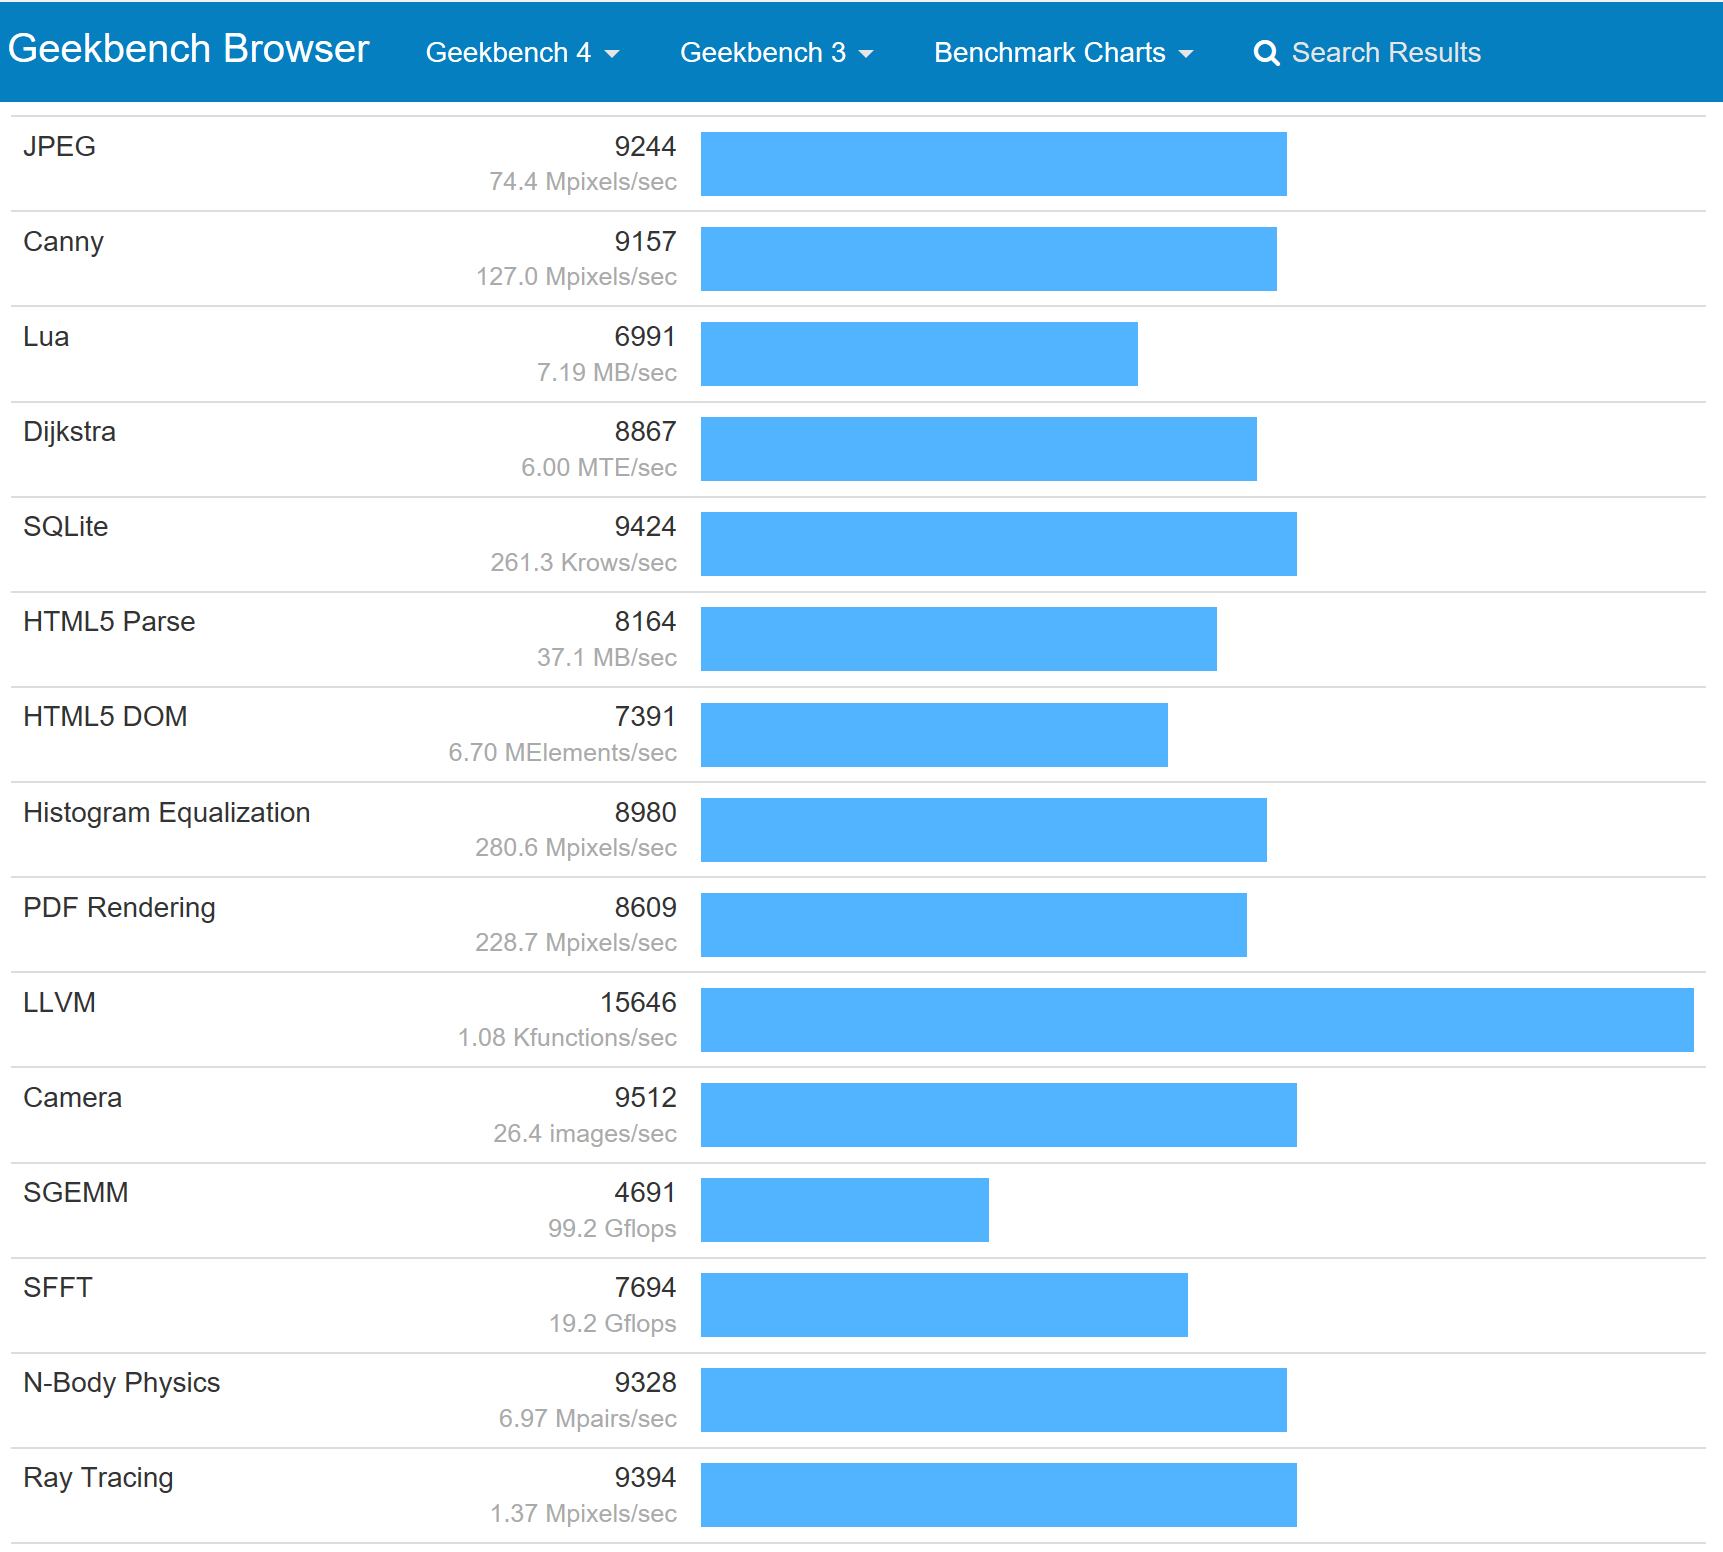Click the N-Body Physics score 9328

[645, 1382]
